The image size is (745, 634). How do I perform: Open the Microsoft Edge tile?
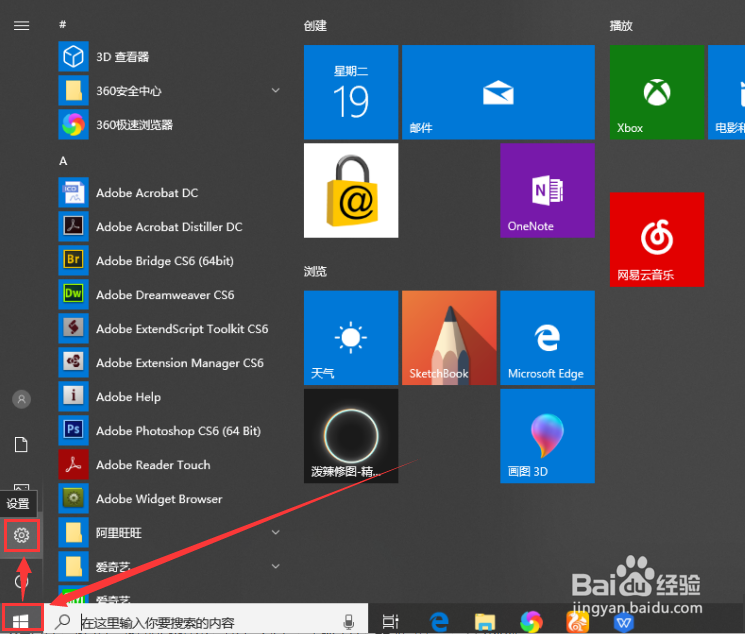[547, 338]
